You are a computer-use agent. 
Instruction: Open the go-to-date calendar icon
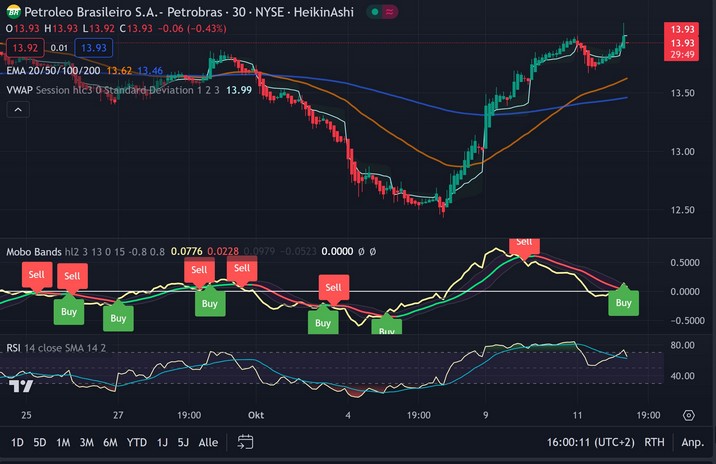(246, 441)
